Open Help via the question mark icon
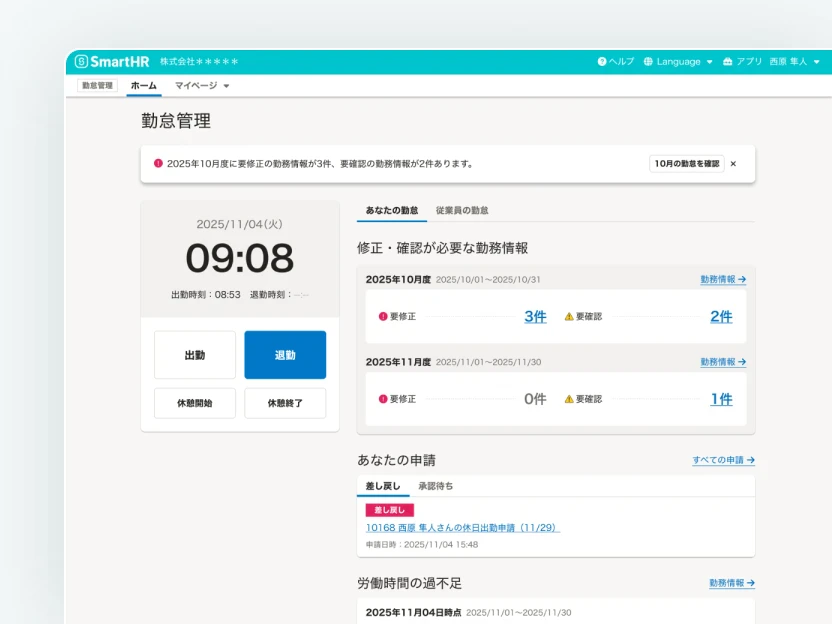 point(602,62)
